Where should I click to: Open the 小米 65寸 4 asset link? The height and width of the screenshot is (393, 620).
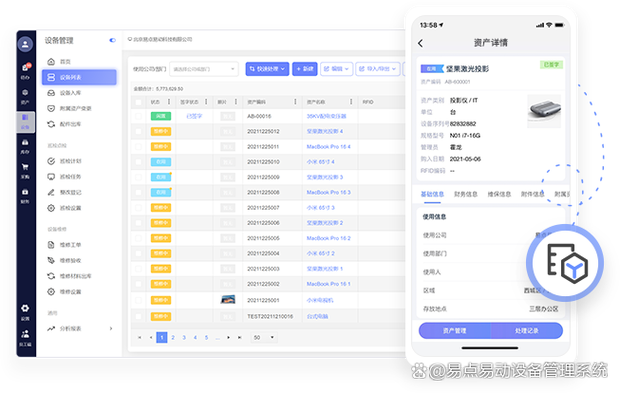point(321,162)
